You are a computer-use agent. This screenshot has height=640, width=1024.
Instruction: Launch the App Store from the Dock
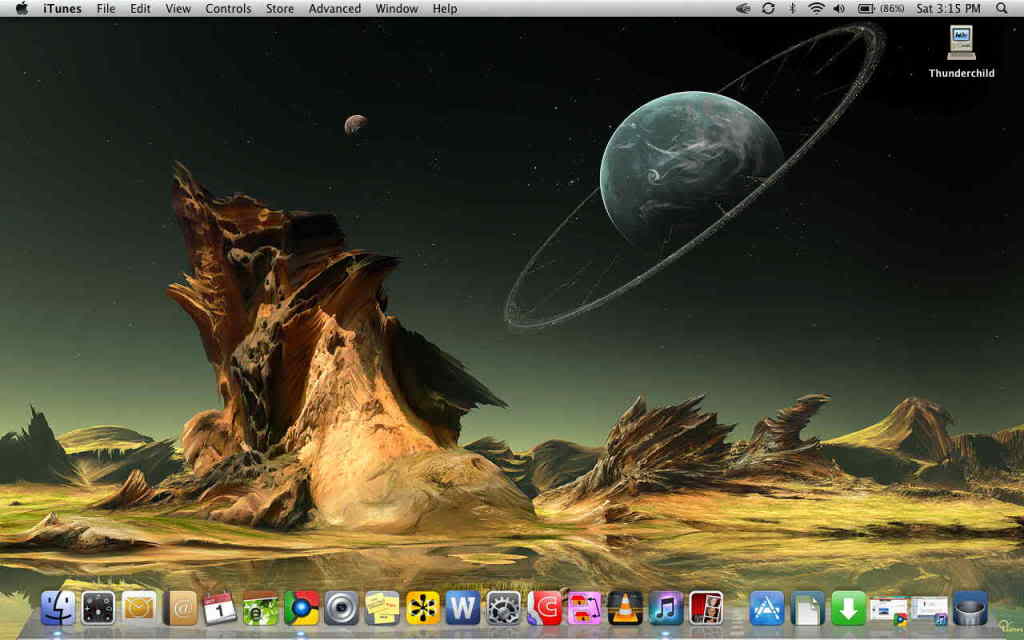click(767, 607)
